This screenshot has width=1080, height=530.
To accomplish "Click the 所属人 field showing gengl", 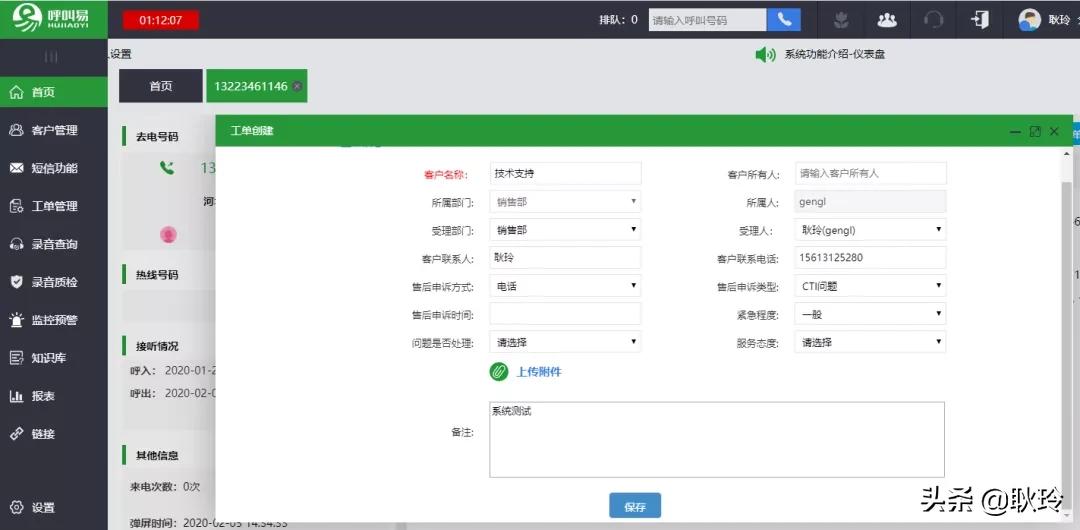I will click(x=870, y=202).
